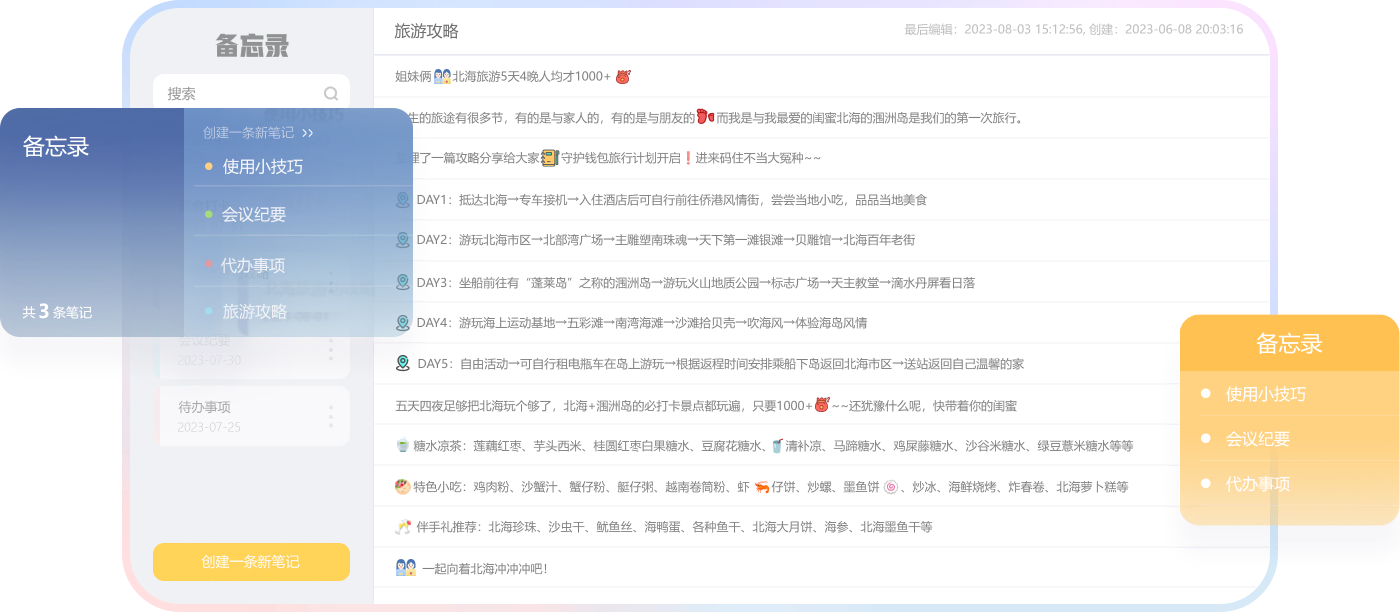Click the location pin beside DAY5

click(x=403, y=363)
